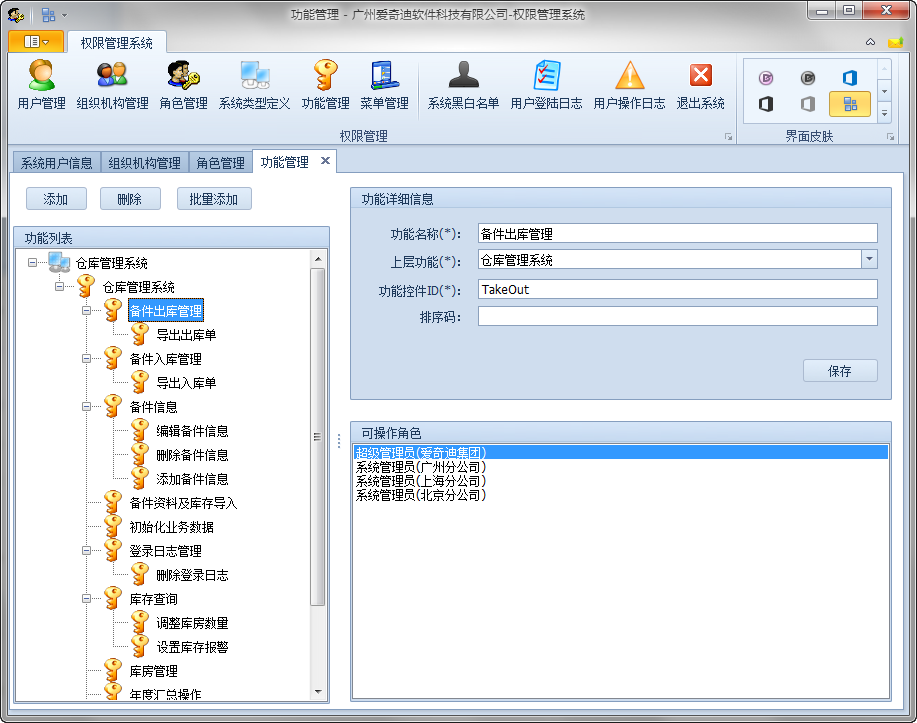Open 用户登陆日志 ribbon icon
Viewport: 917px width, 723px height.
[546, 85]
